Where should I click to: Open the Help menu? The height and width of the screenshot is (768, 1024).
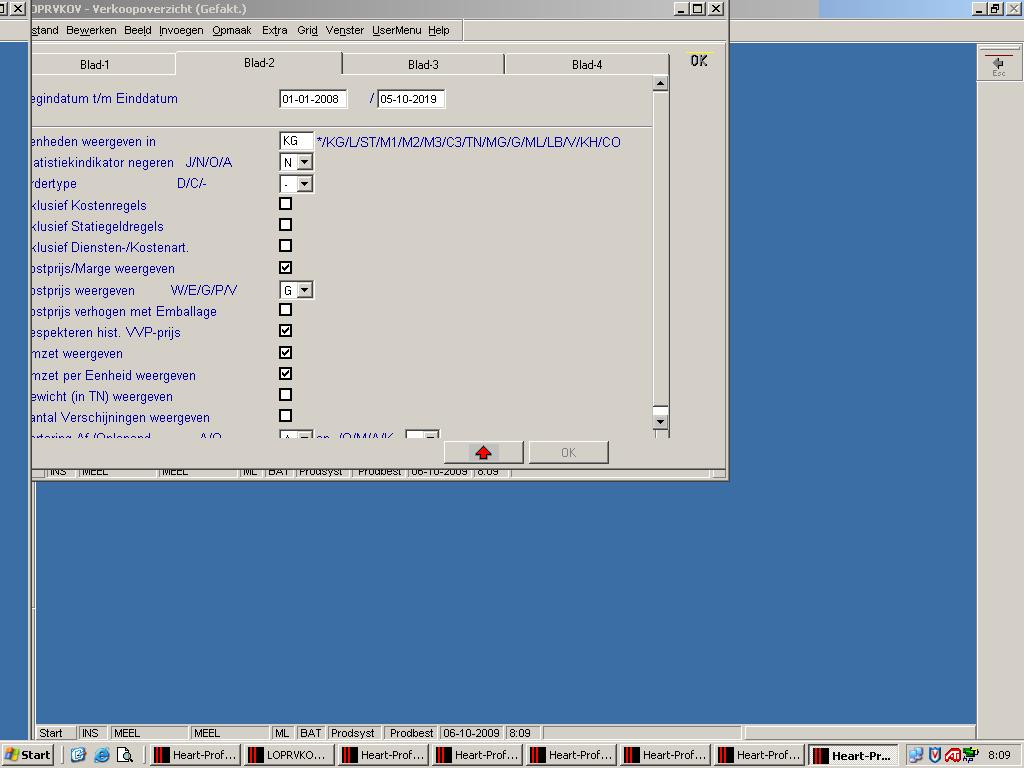pos(439,30)
